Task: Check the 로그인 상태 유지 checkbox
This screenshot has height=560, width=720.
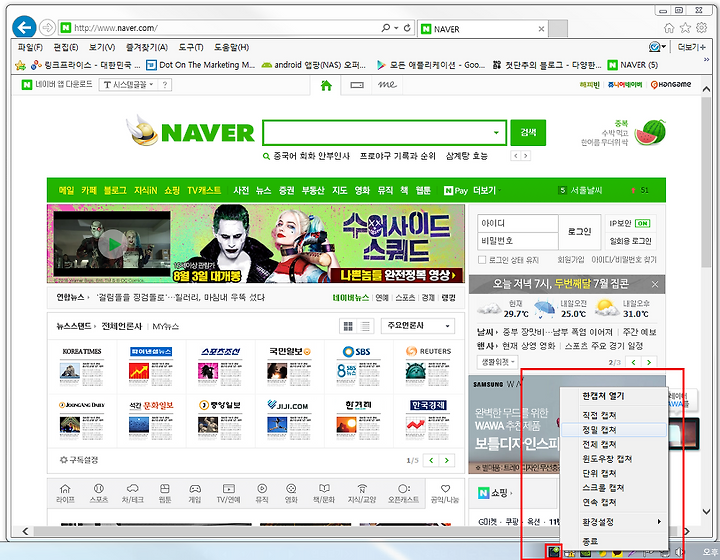Action: (x=482, y=260)
